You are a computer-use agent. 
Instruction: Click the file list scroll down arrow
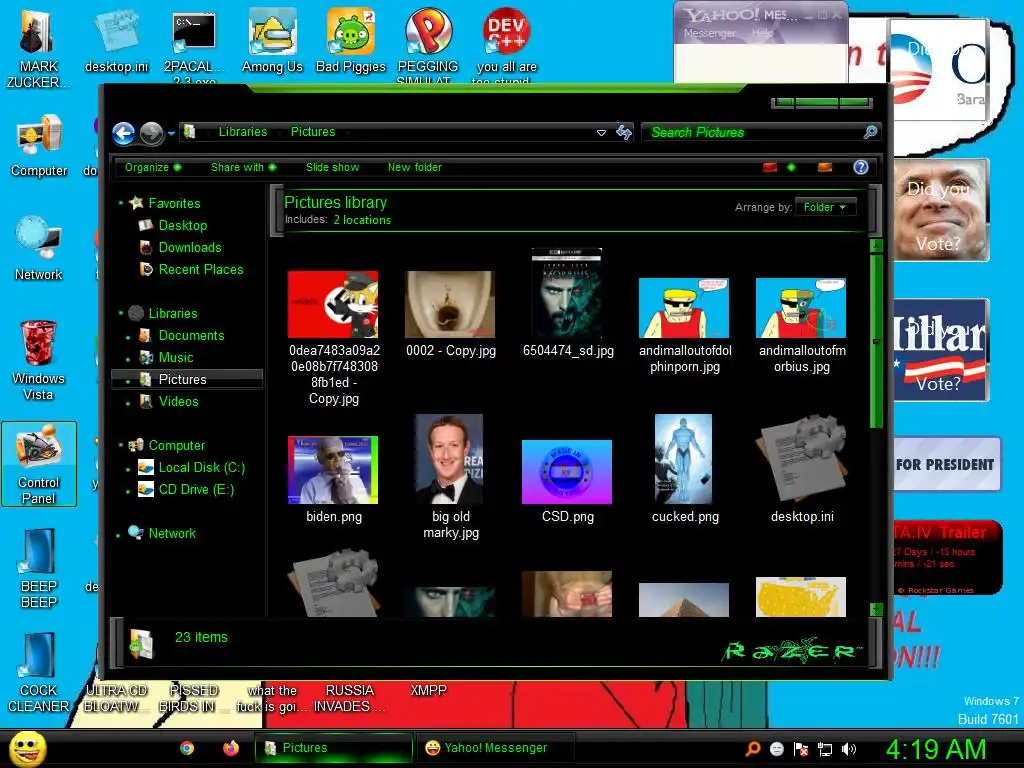(x=876, y=609)
